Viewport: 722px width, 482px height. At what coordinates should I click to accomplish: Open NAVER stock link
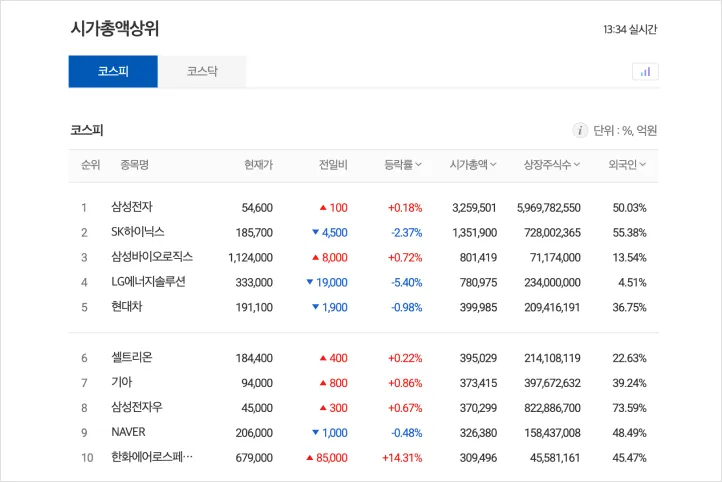coord(128,432)
